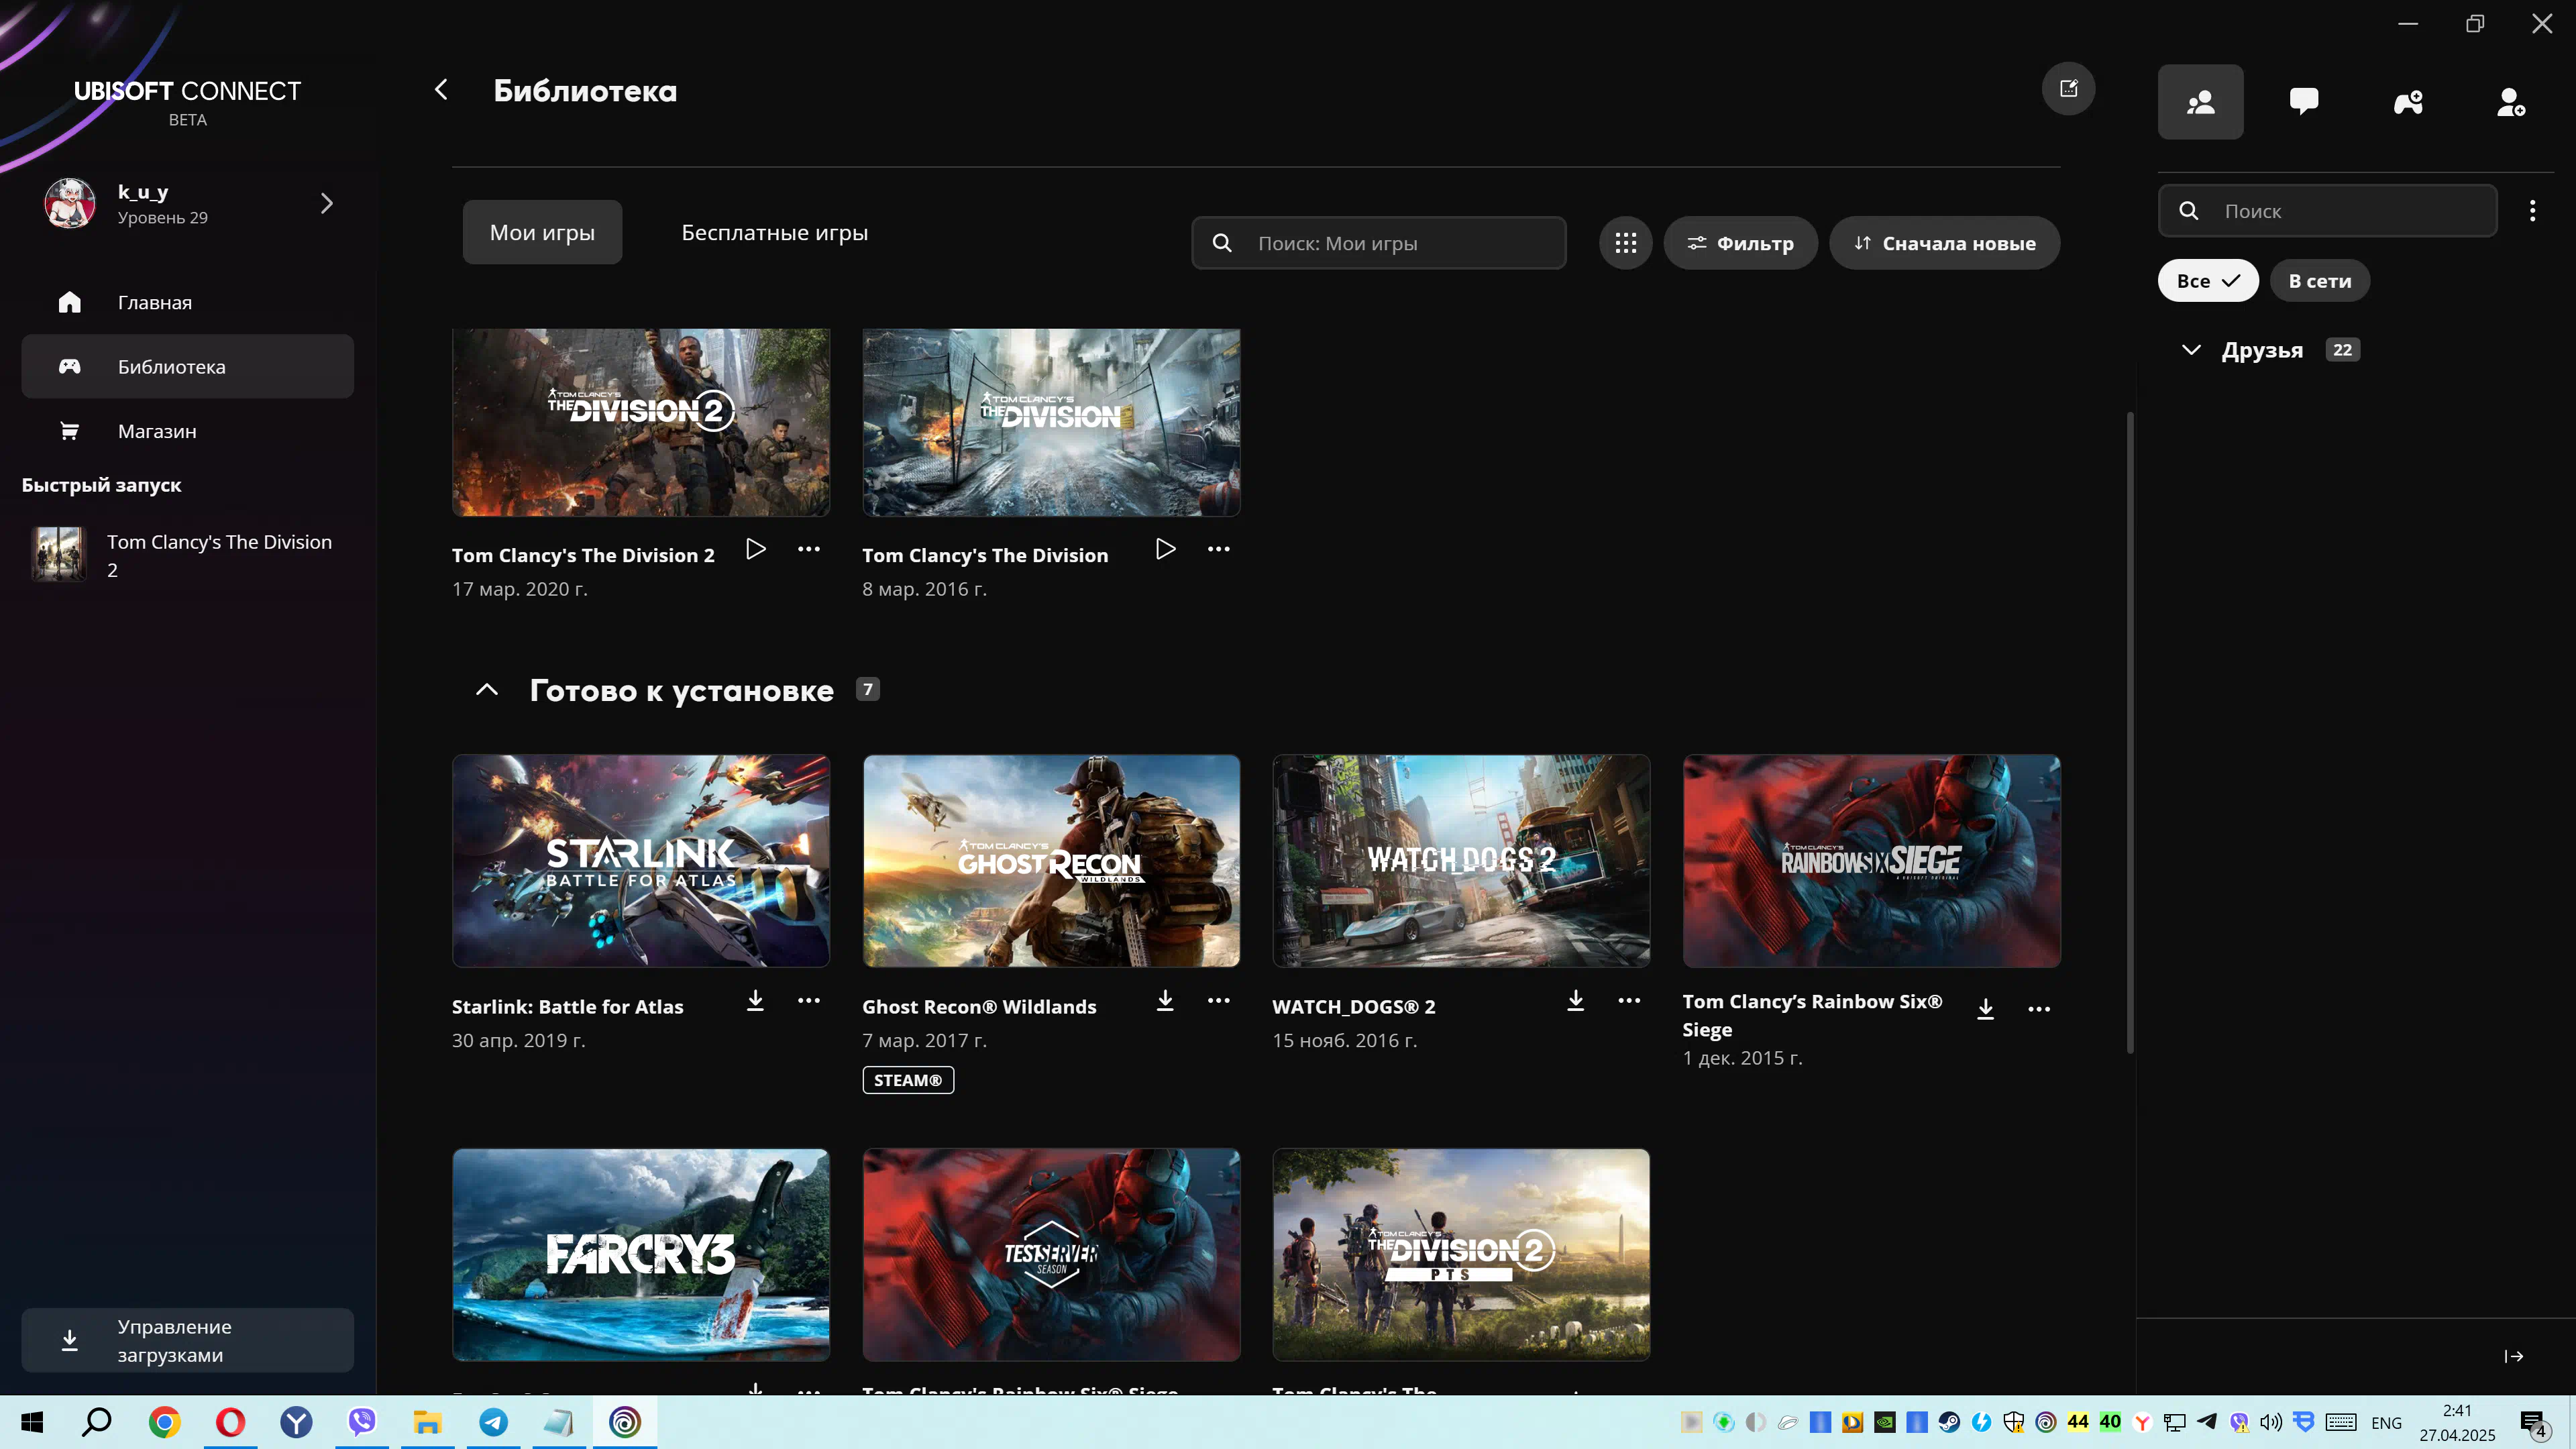The image size is (2576, 1449).
Task: Collapse the Готово к установке section
Action: [486, 690]
